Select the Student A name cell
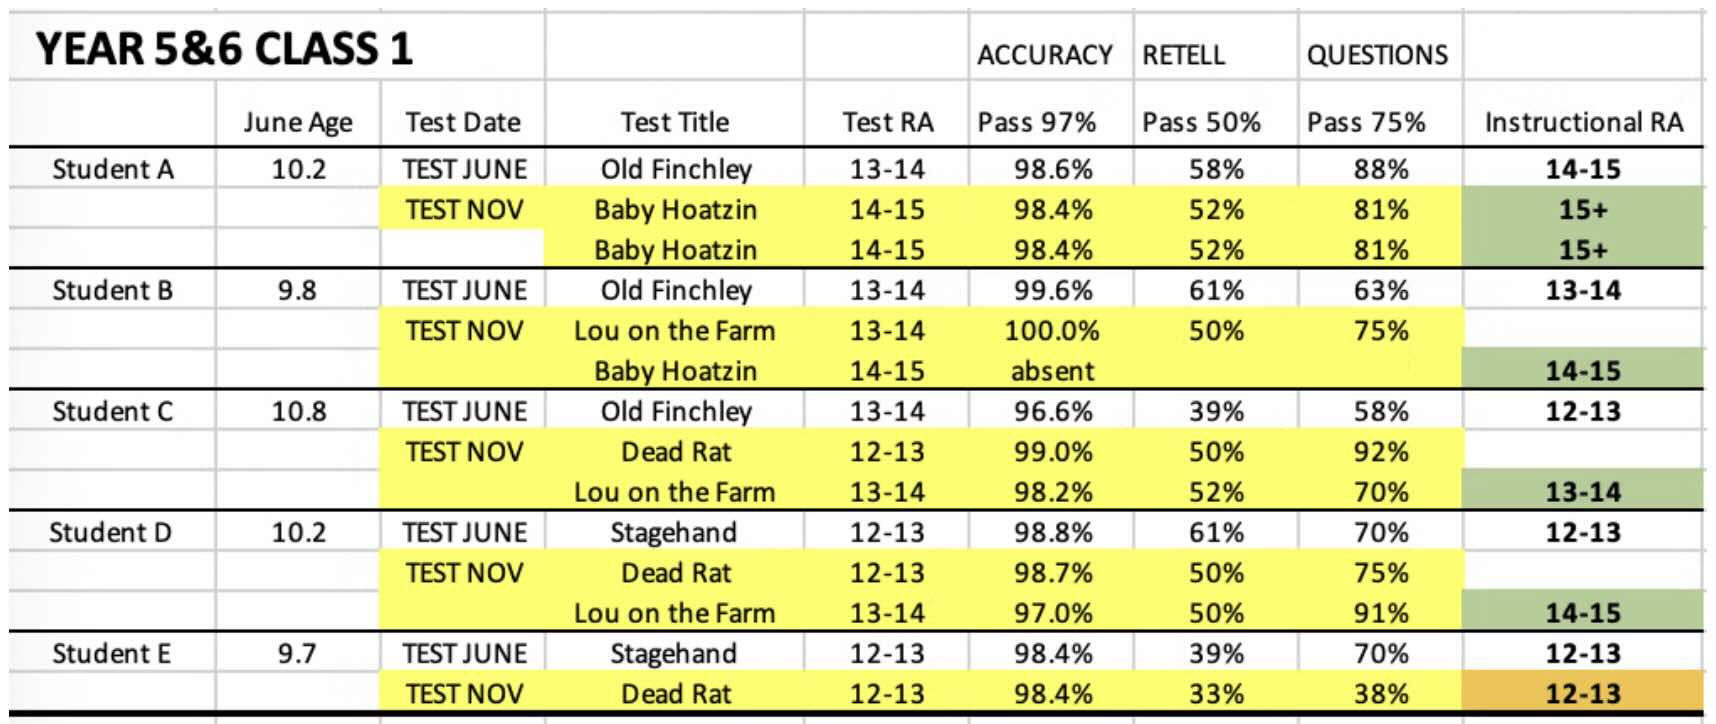This screenshot has width=1716, height=724. tap(113, 169)
